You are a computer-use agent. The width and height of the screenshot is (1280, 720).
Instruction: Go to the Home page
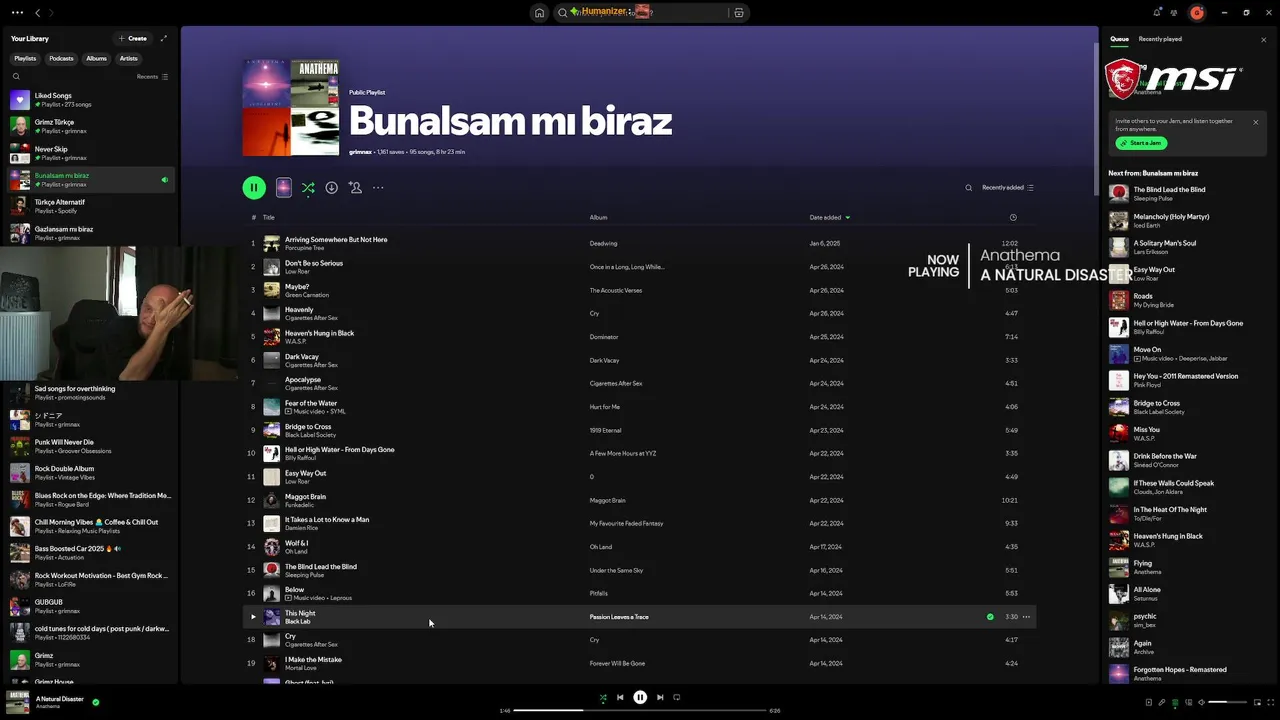[539, 12]
